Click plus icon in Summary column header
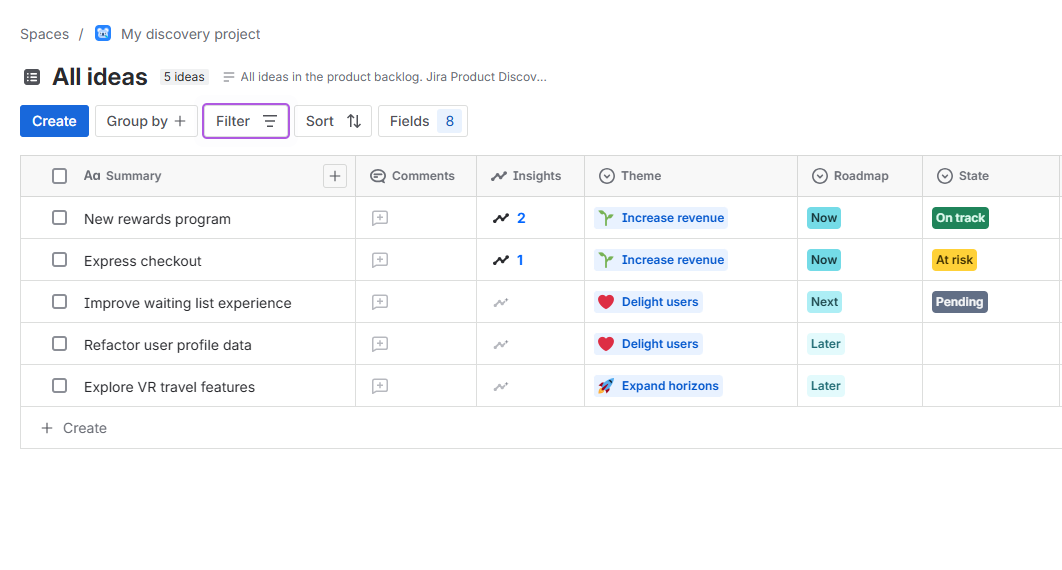 tap(335, 176)
